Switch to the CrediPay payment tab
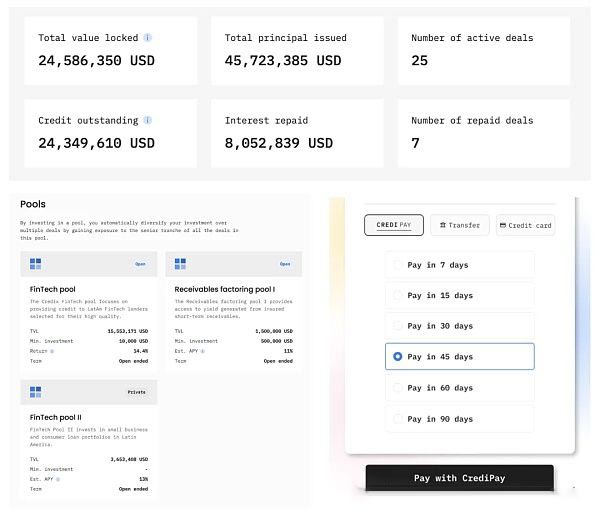The height and width of the screenshot is (518, 600). 394,225
